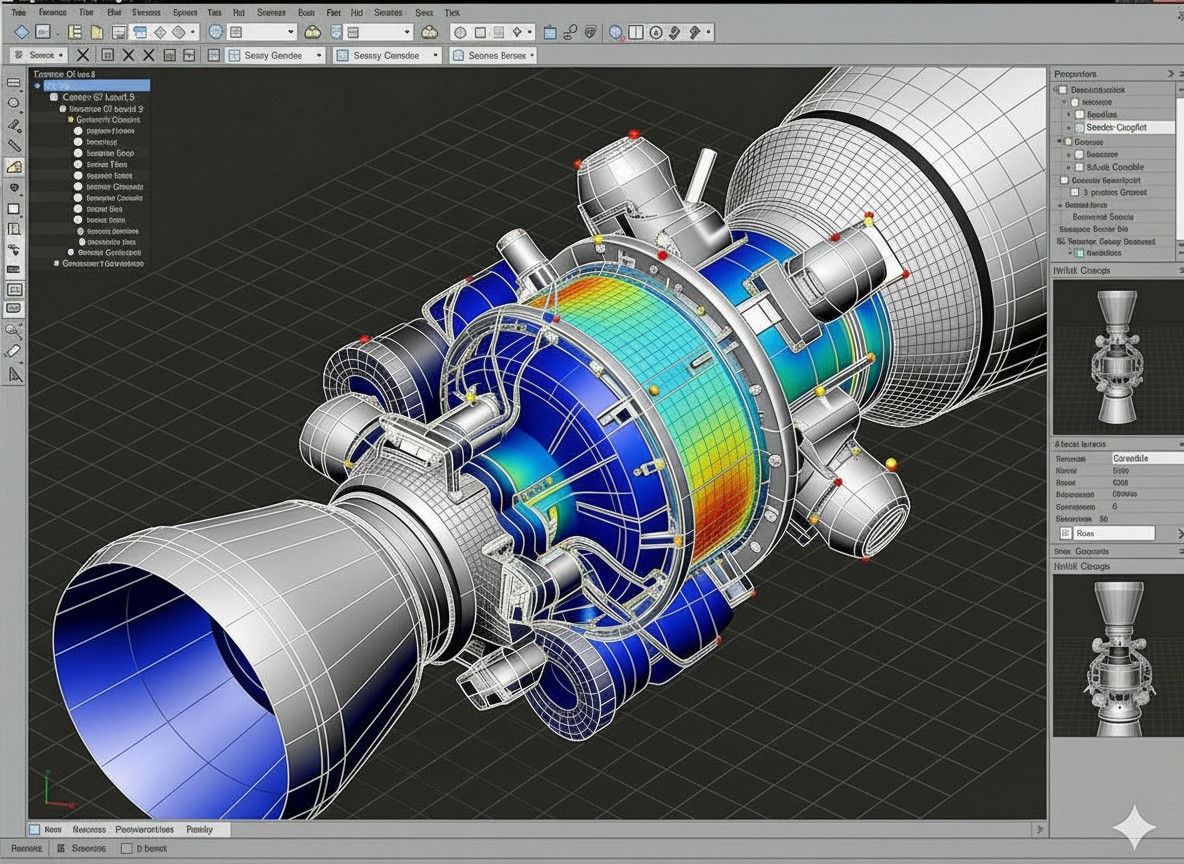The width and height of the screenshot is (1184, 864).
Task: Click the blue diamond icon in the top toolbar
Action: 22,32
